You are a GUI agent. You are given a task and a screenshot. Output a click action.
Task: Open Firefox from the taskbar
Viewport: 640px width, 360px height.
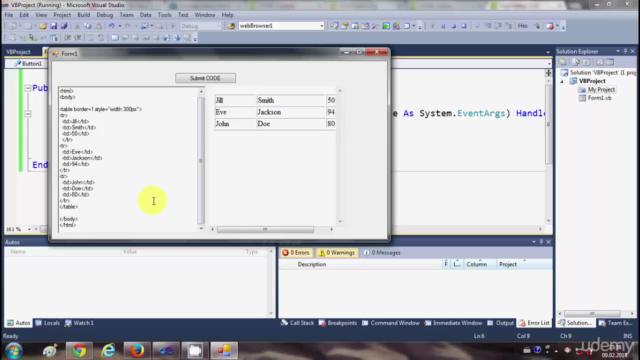click(137, 351)
